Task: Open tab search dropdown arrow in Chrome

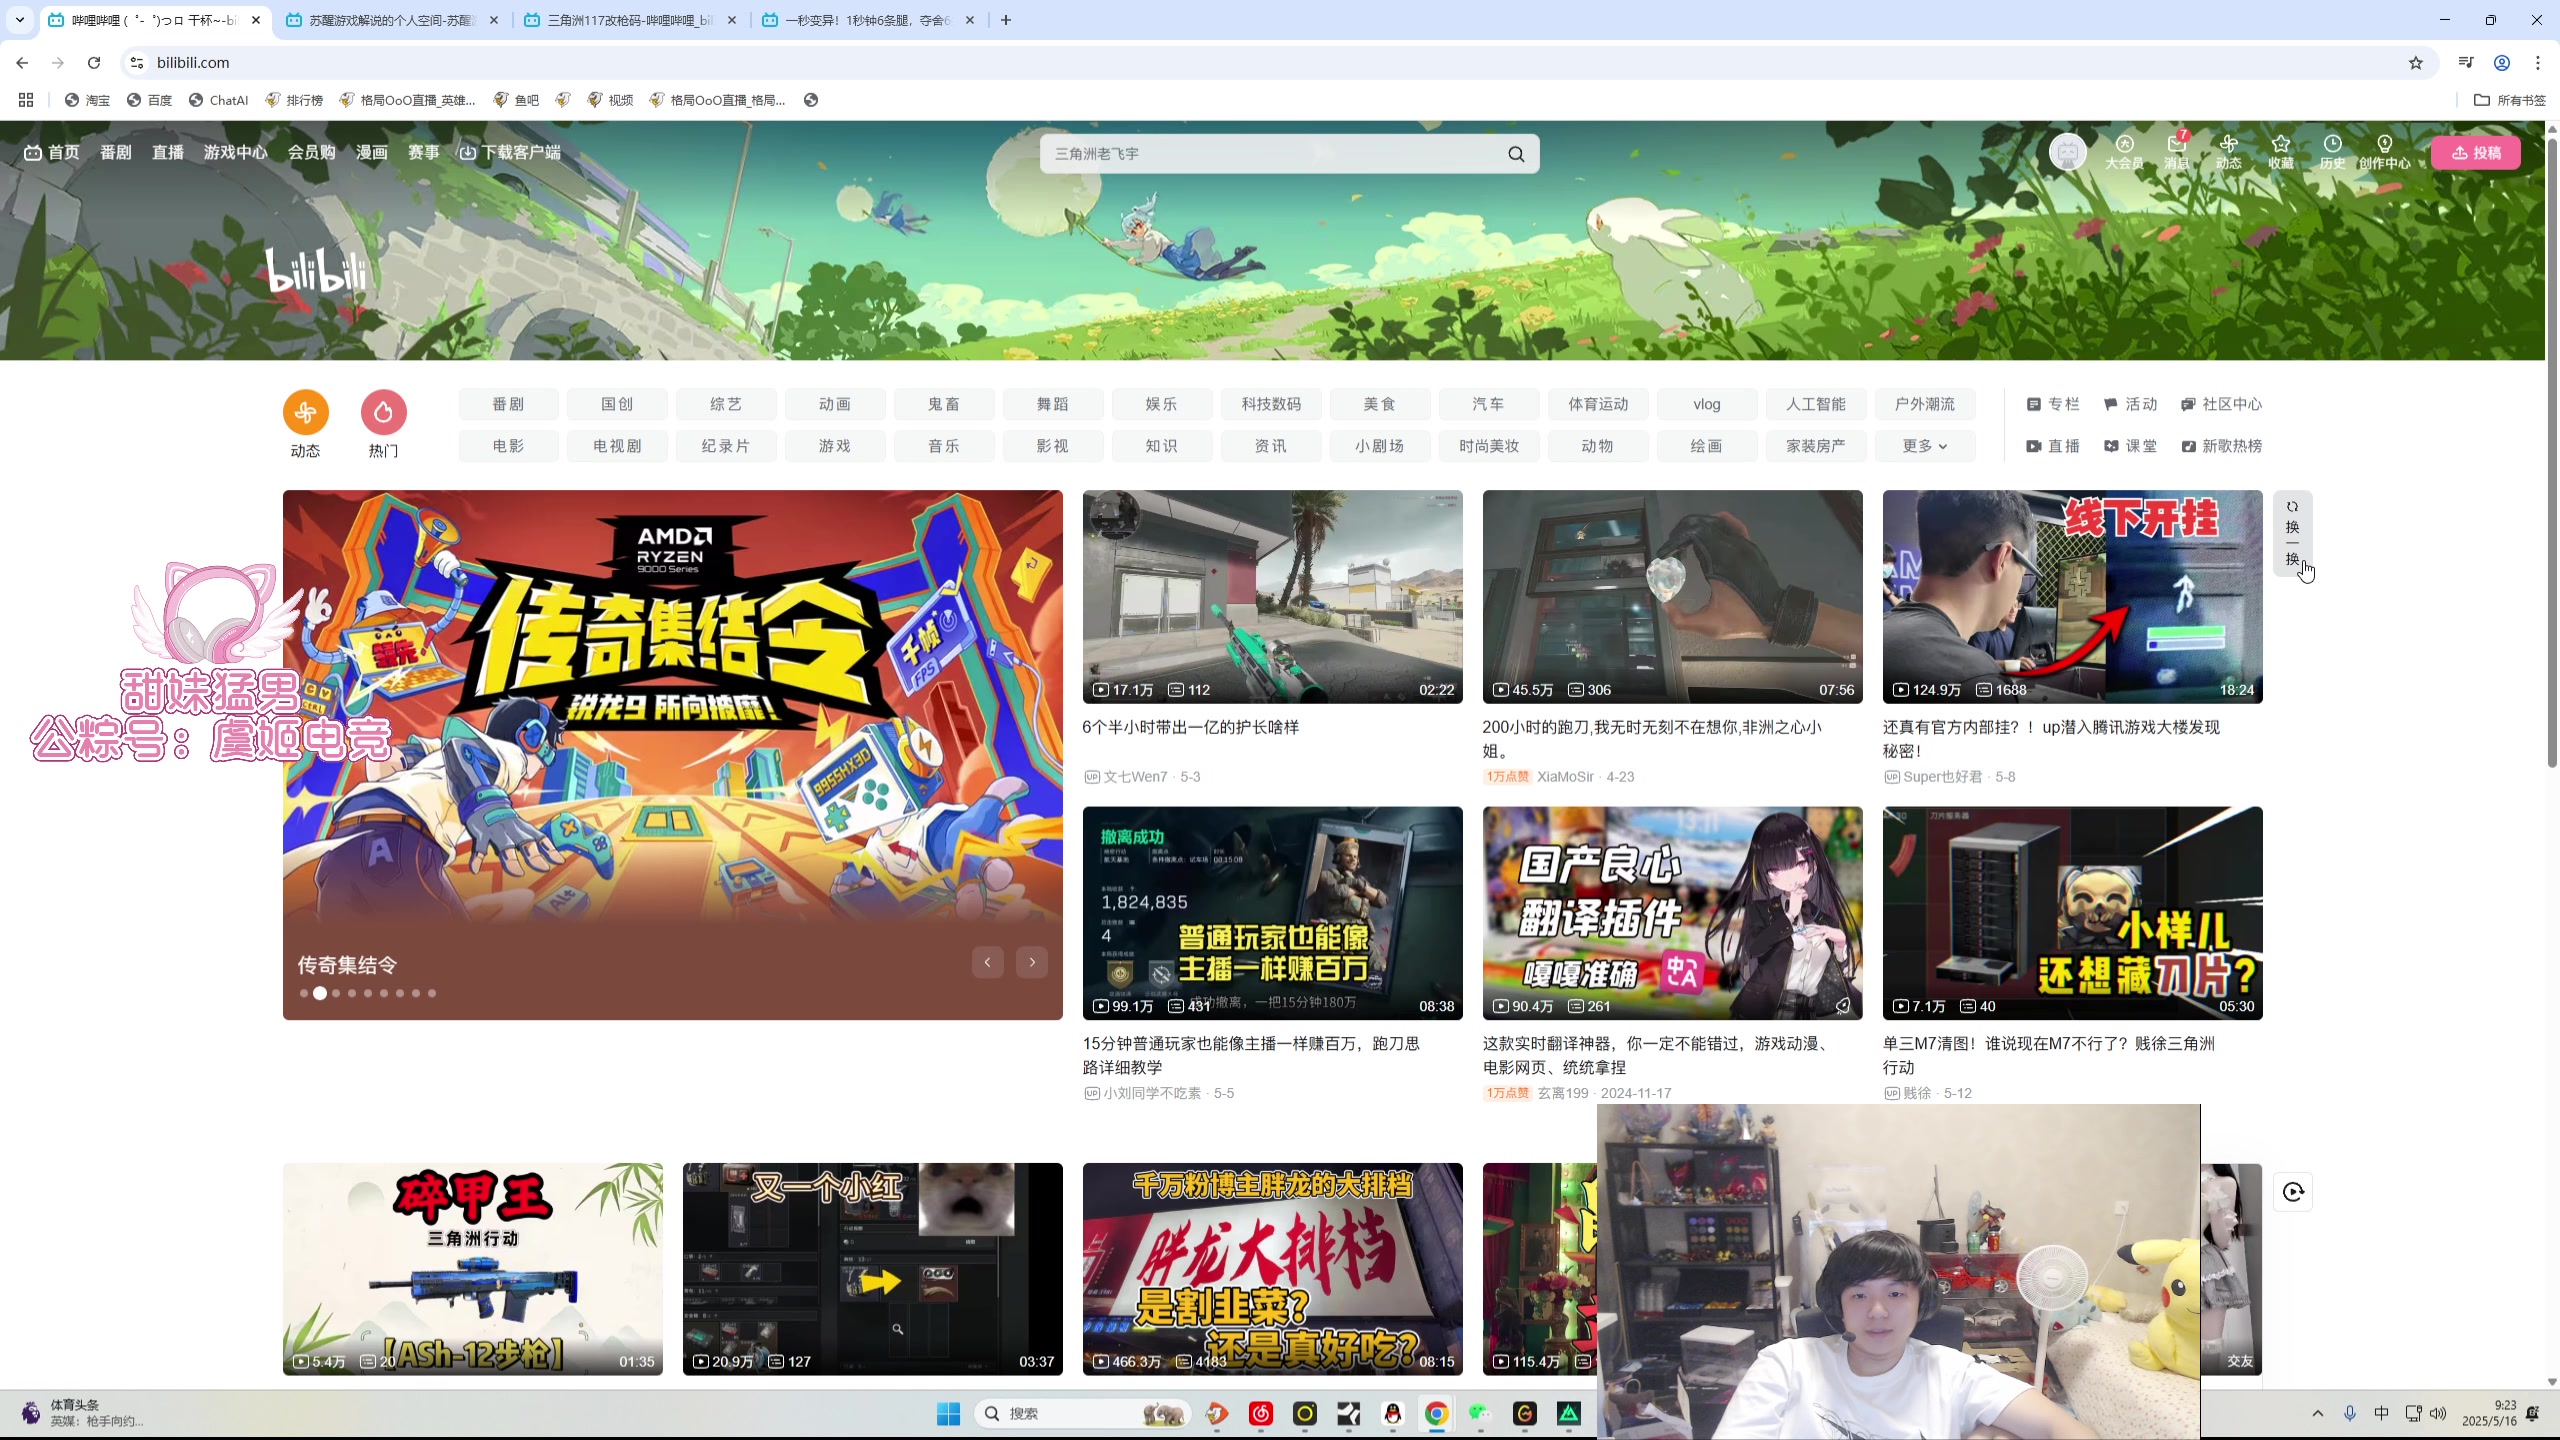Action: (19, 20)
